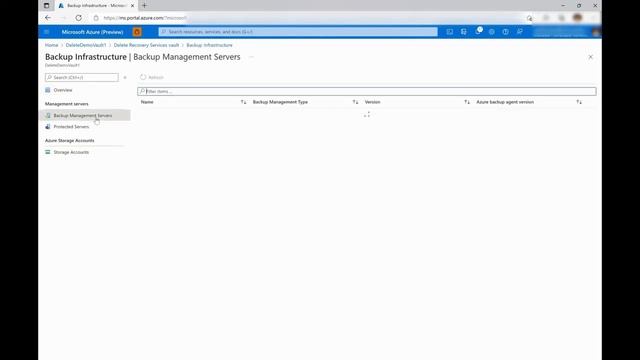Open the browser profile avatar
This screenshot has width=640, height=360.
577,18
